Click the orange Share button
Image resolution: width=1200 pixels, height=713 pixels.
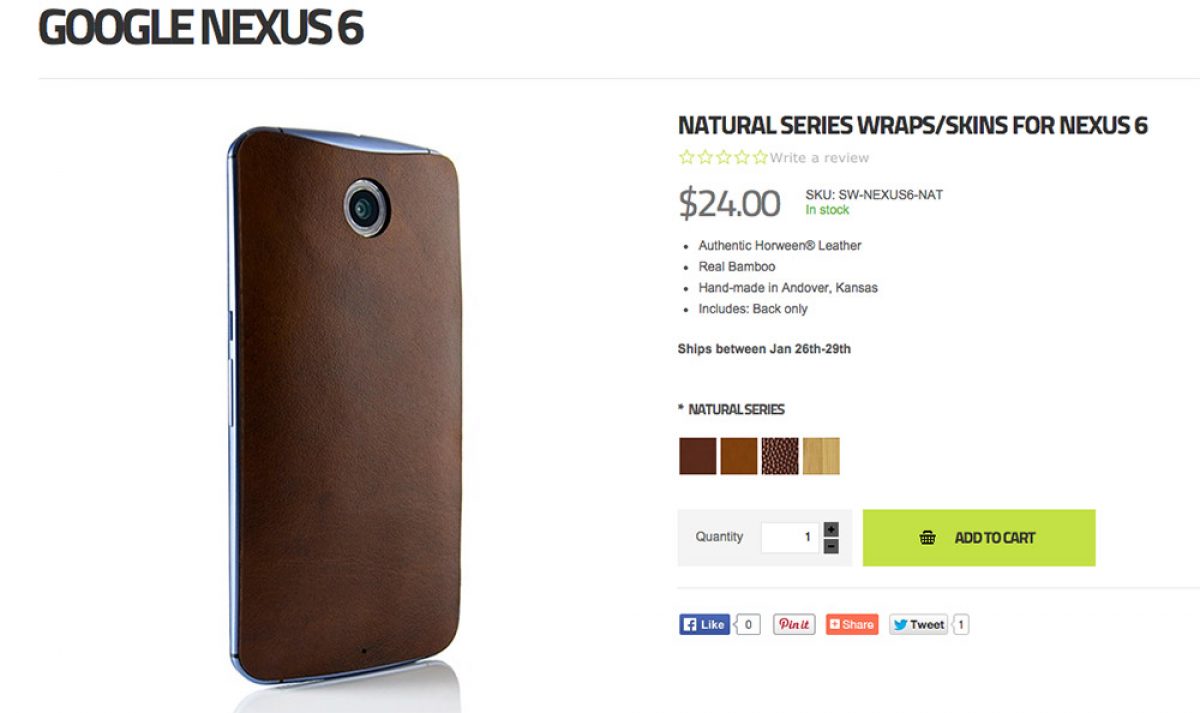tap(852, 624)
